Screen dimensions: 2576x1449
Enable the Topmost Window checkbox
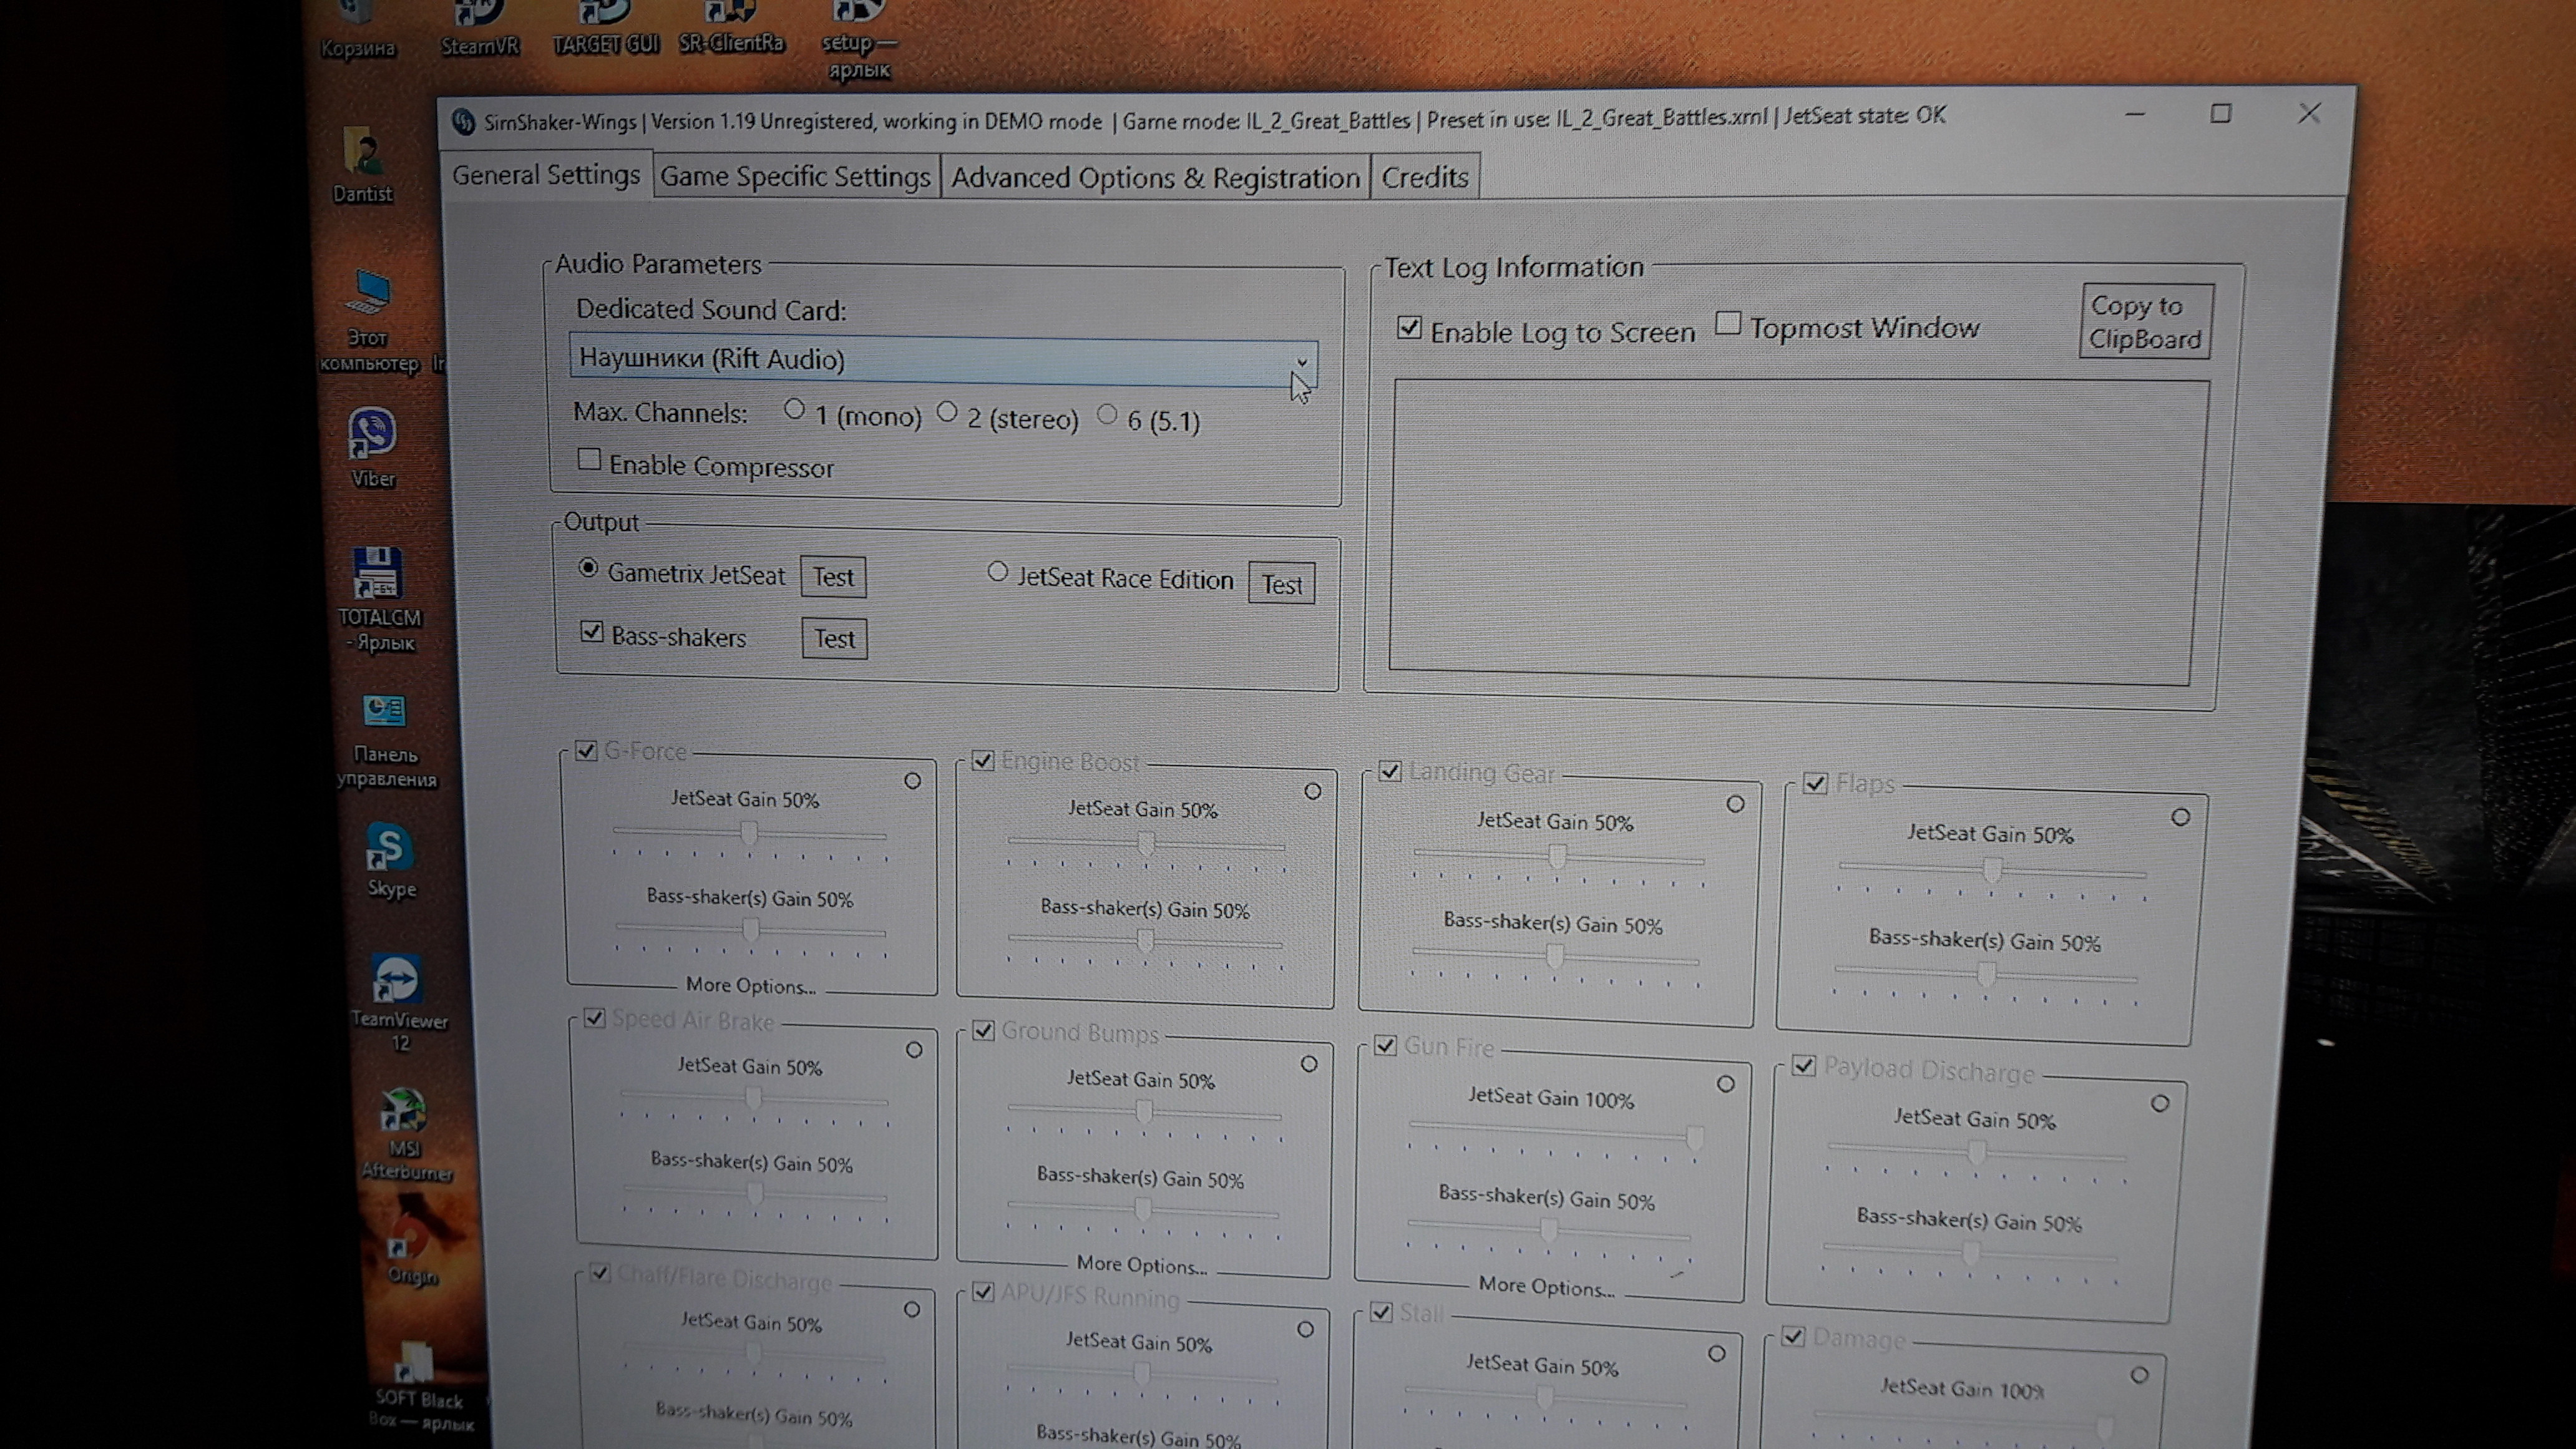[1728, 323]
